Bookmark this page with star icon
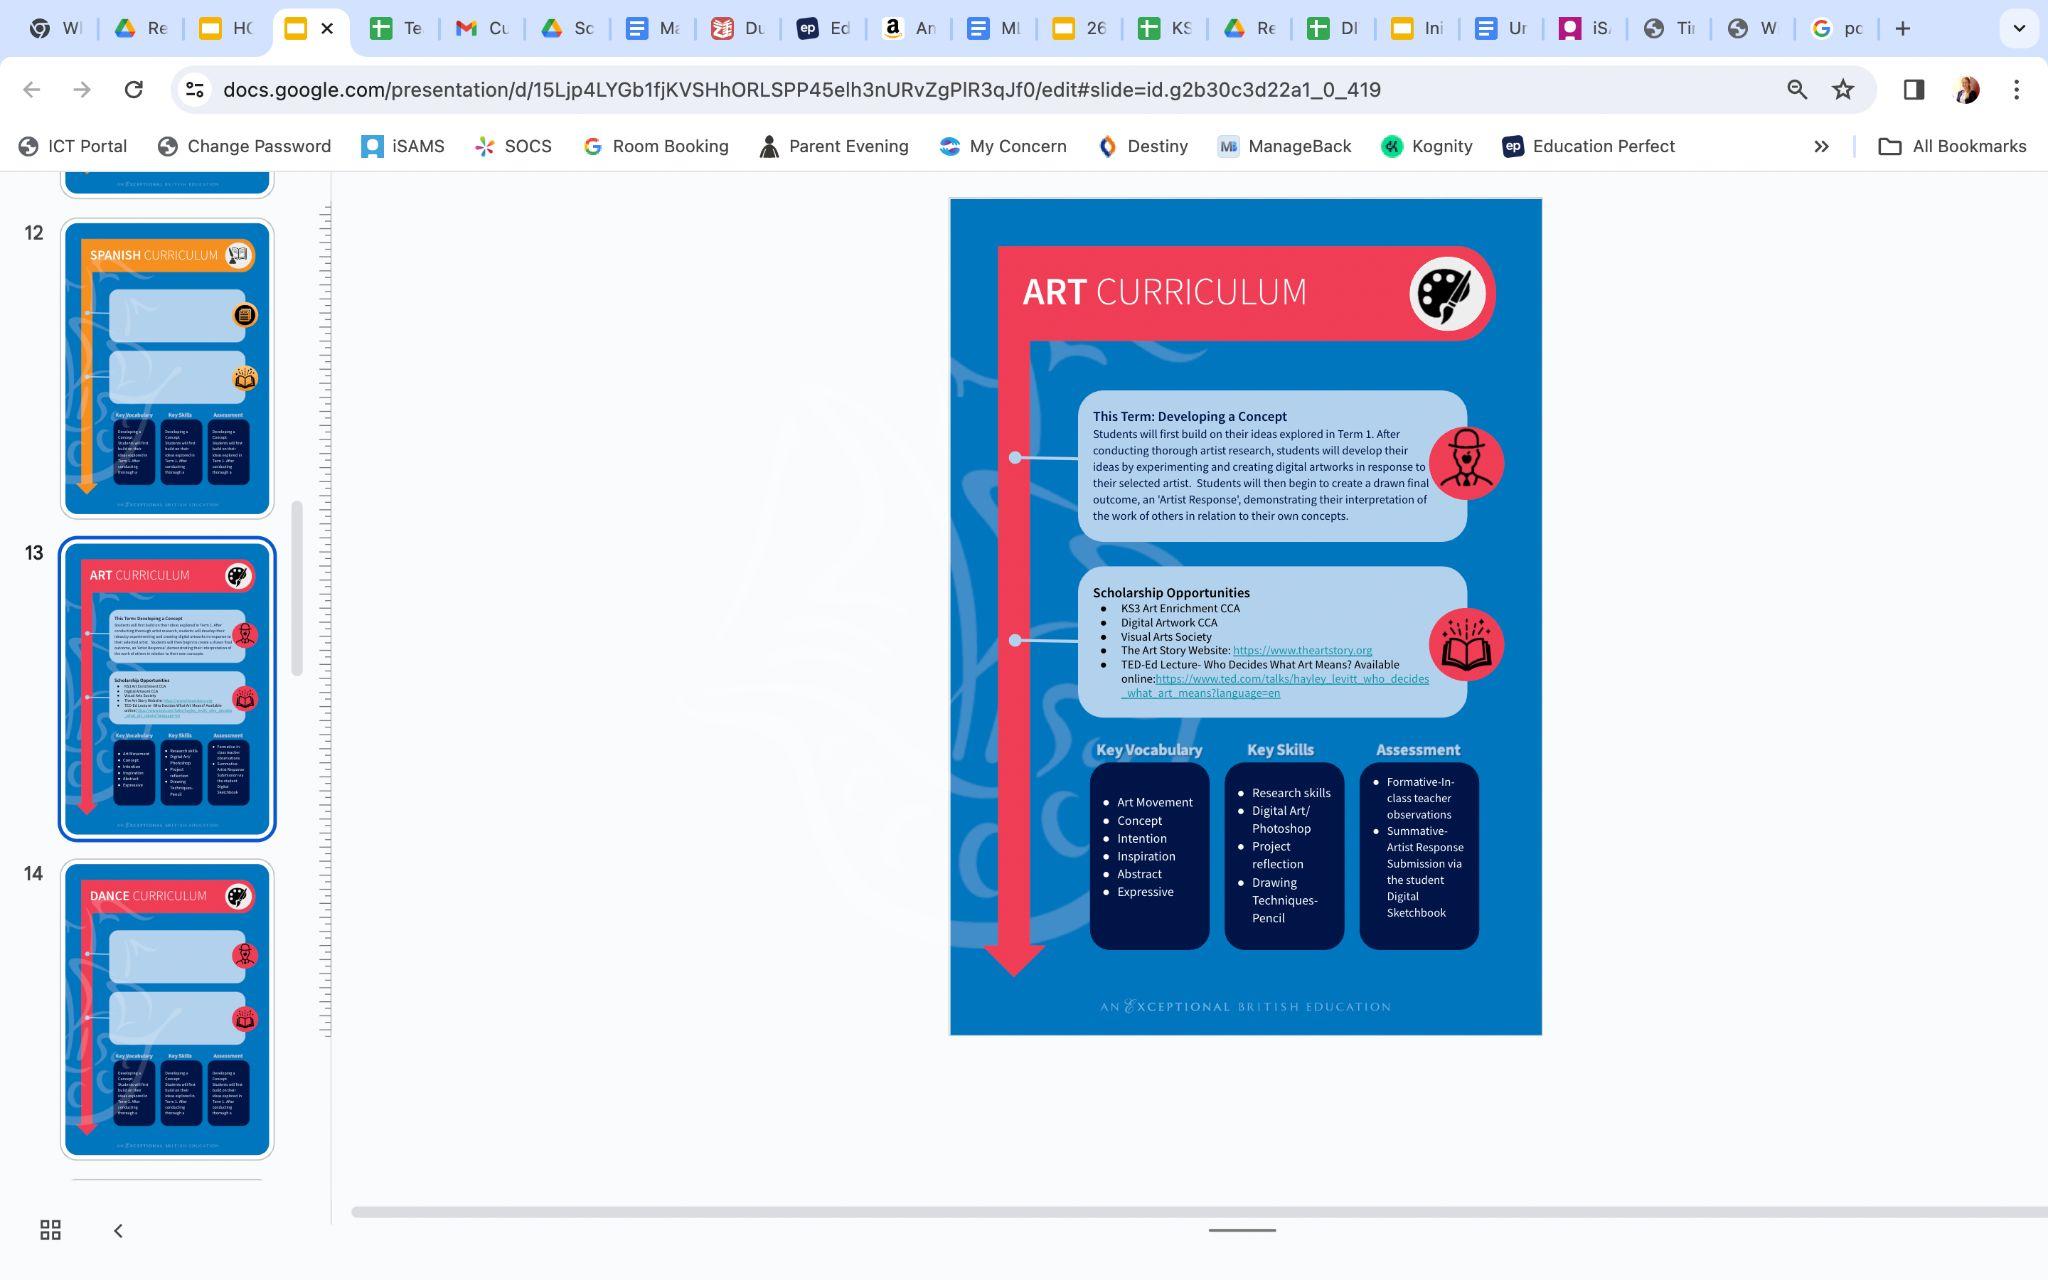 (x=1842, y=90)
